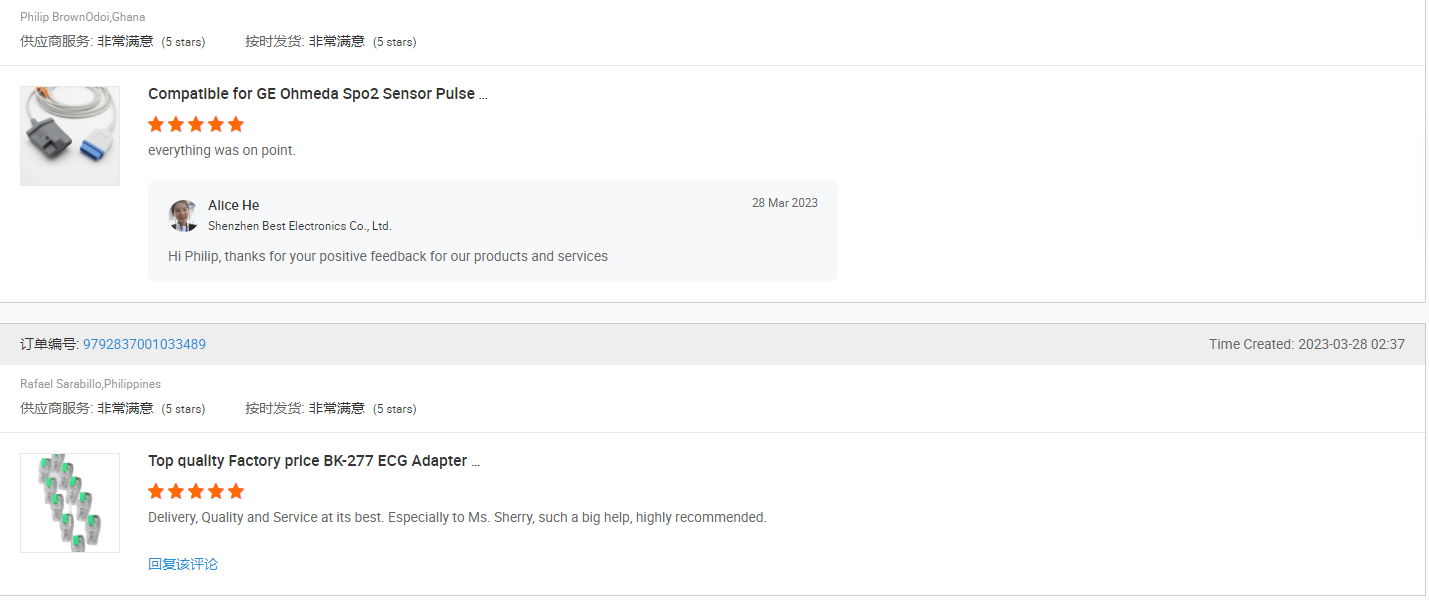This screenshot has height=600, width=1429.
Task: Click the 28 Mar 2023 reply date
Action: (784, 203)
